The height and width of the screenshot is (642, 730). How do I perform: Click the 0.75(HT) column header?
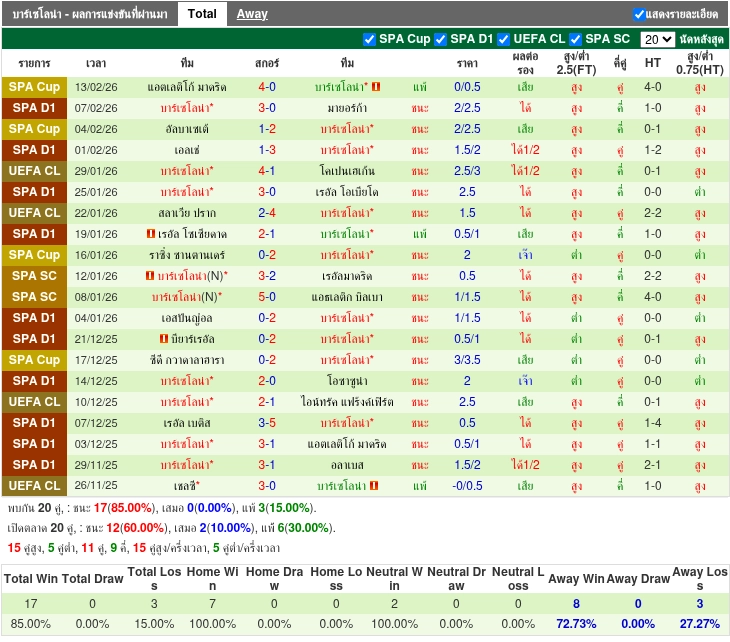pos(700,63)
